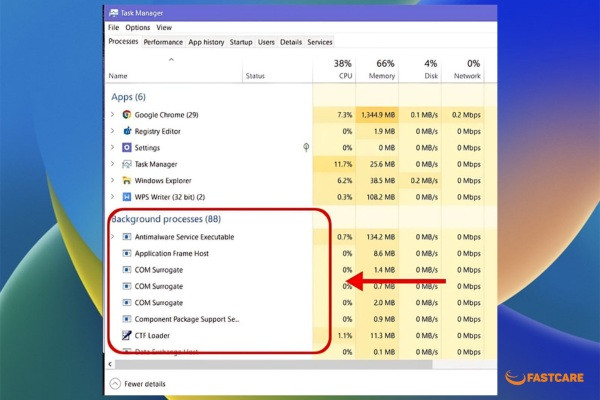Click the WPS Writer icon

click(127, 197)
